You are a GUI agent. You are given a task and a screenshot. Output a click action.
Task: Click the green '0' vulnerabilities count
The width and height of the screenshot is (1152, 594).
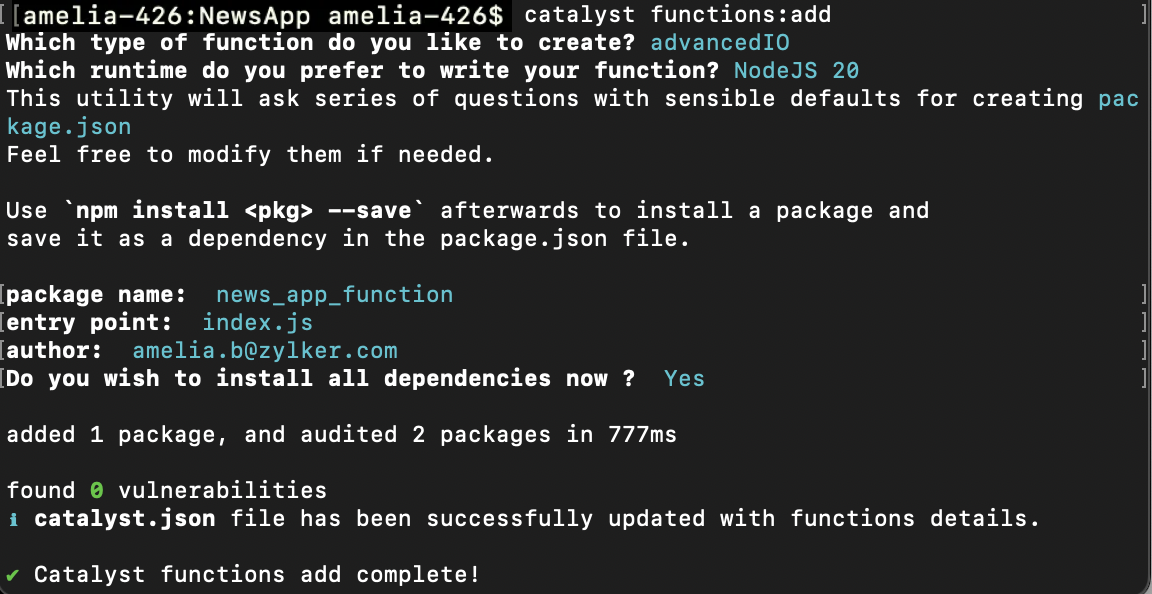tap(97, 490)
